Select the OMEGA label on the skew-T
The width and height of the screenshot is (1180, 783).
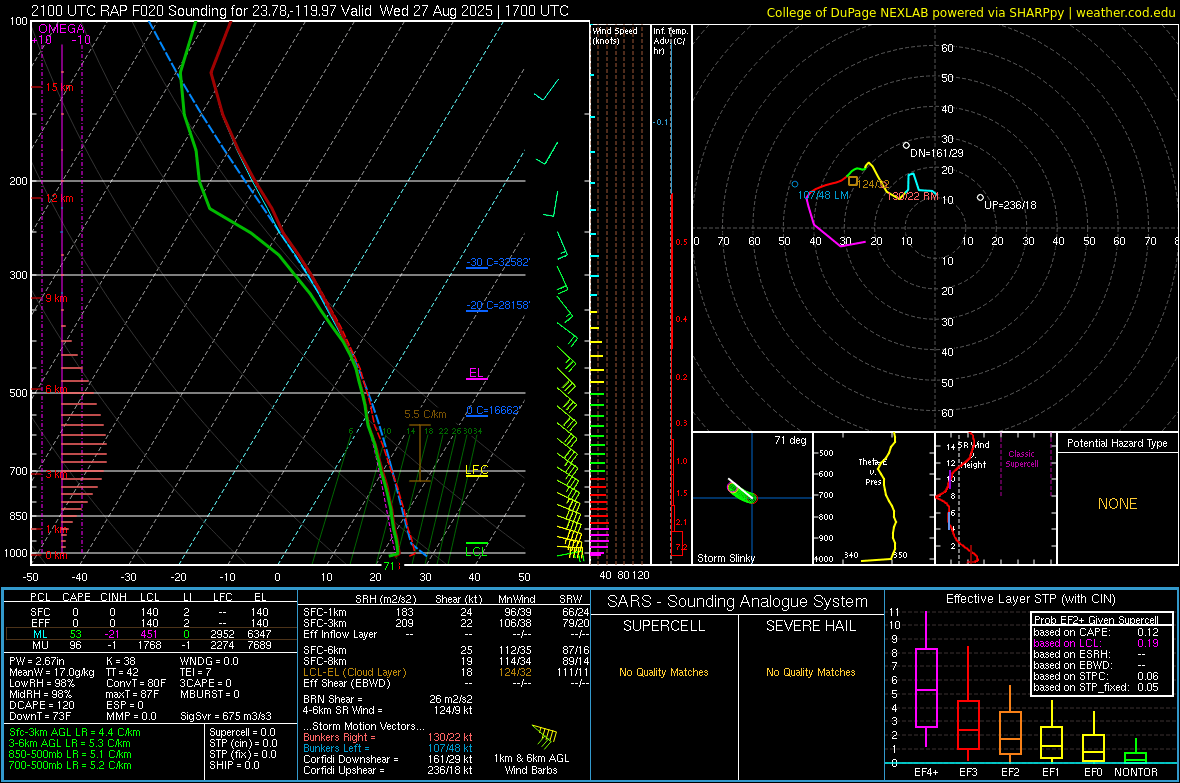tap(61, 29)
